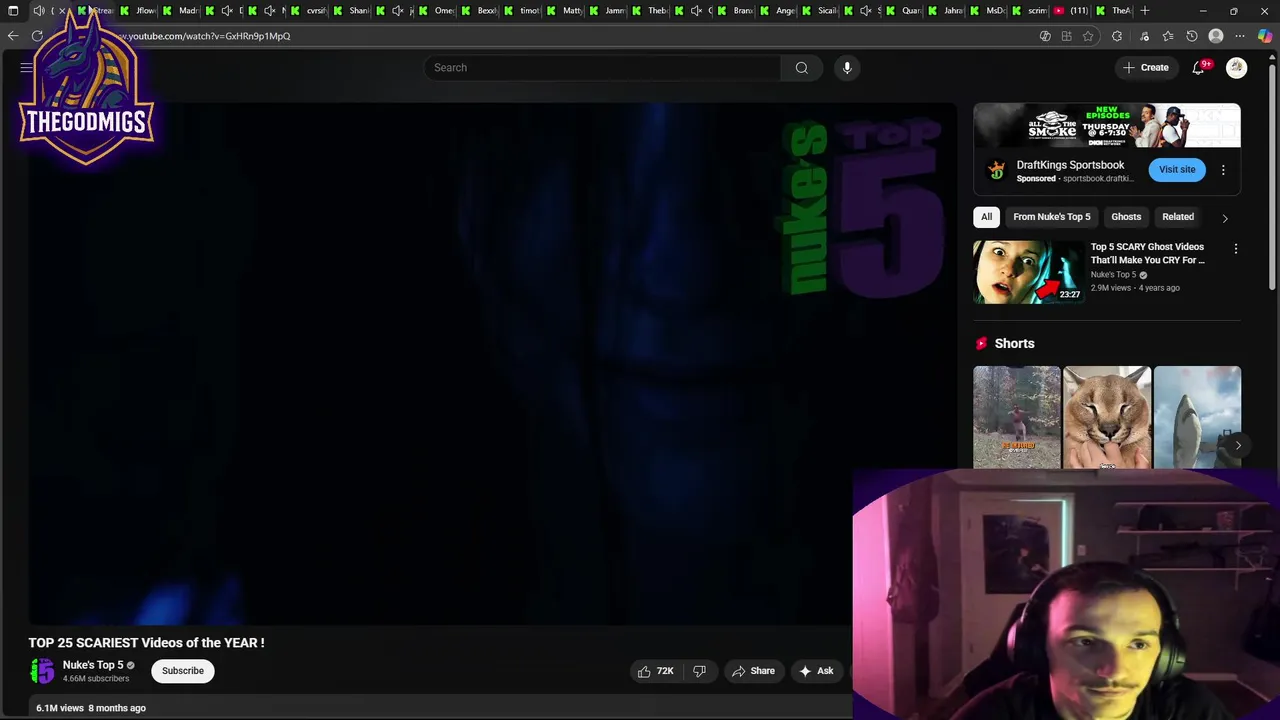Mute the active tab speaker icon

click(38, 11)
